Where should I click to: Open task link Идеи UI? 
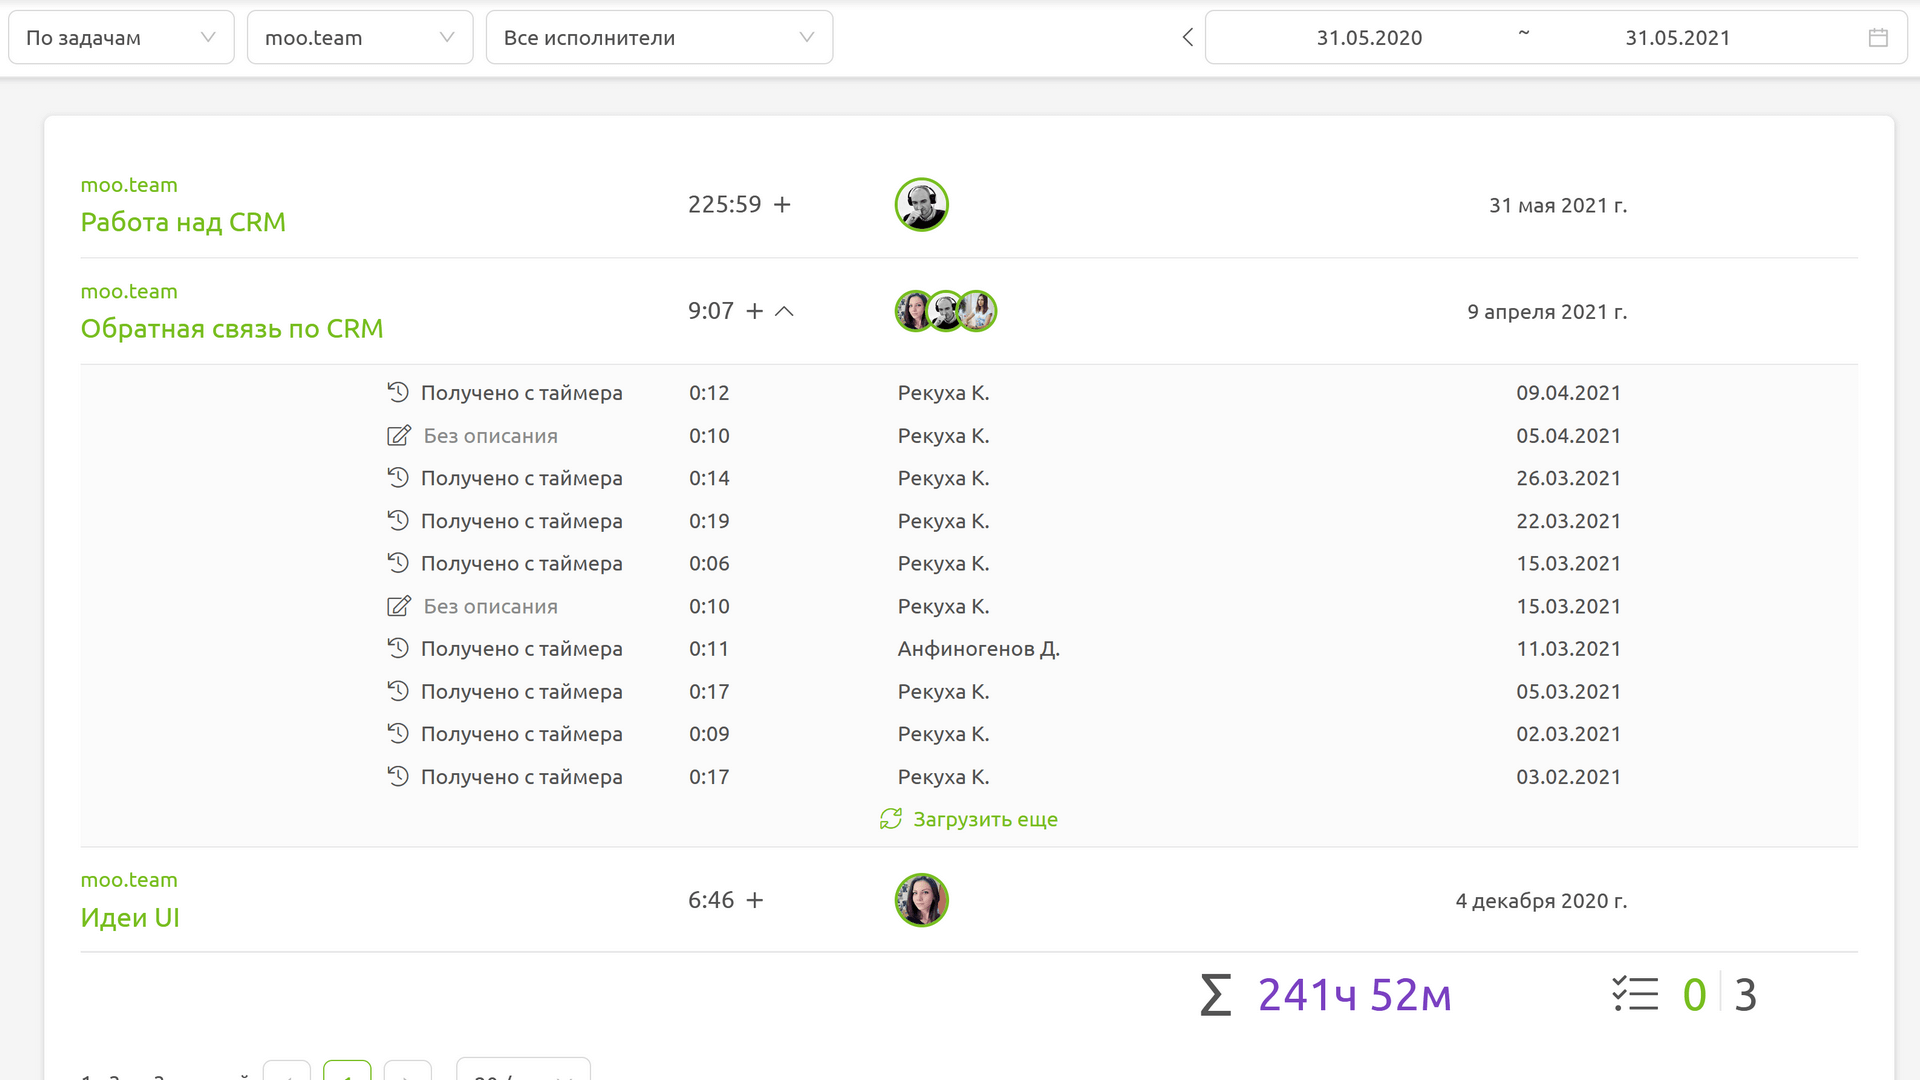coord(130,917)
